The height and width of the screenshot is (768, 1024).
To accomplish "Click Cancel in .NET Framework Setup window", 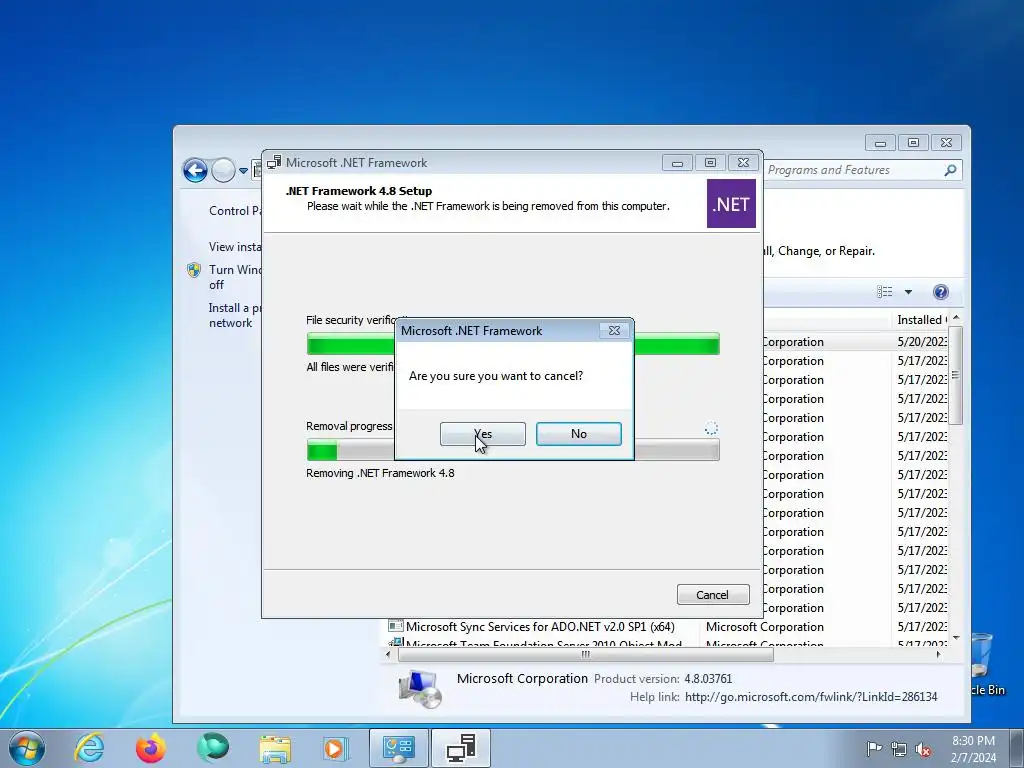I will (x=712, y=594).
